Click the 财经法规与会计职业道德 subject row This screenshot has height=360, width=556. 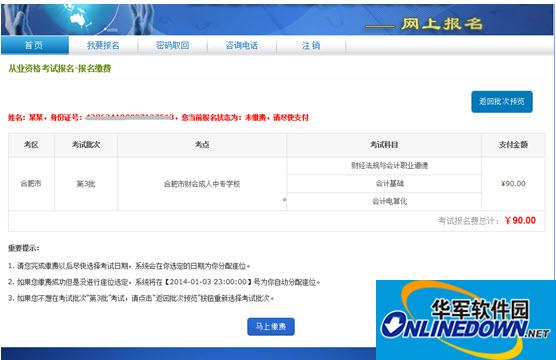(384, 166)
